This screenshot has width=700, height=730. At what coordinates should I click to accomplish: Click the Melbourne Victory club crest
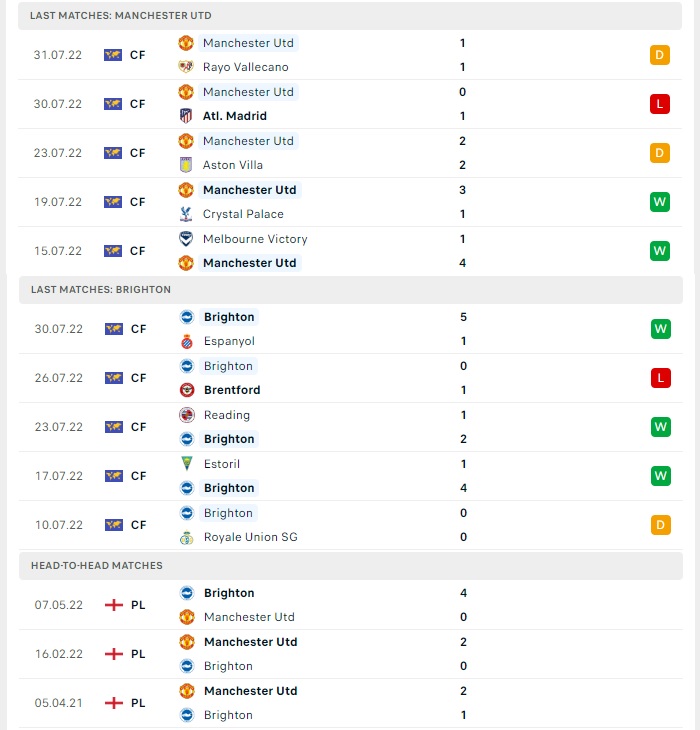coord(186,239)
